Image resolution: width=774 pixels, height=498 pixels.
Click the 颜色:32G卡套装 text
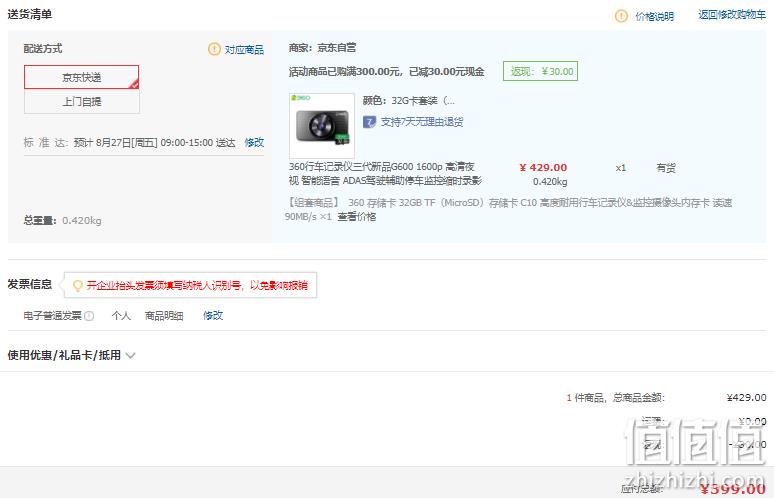[409, 101]
